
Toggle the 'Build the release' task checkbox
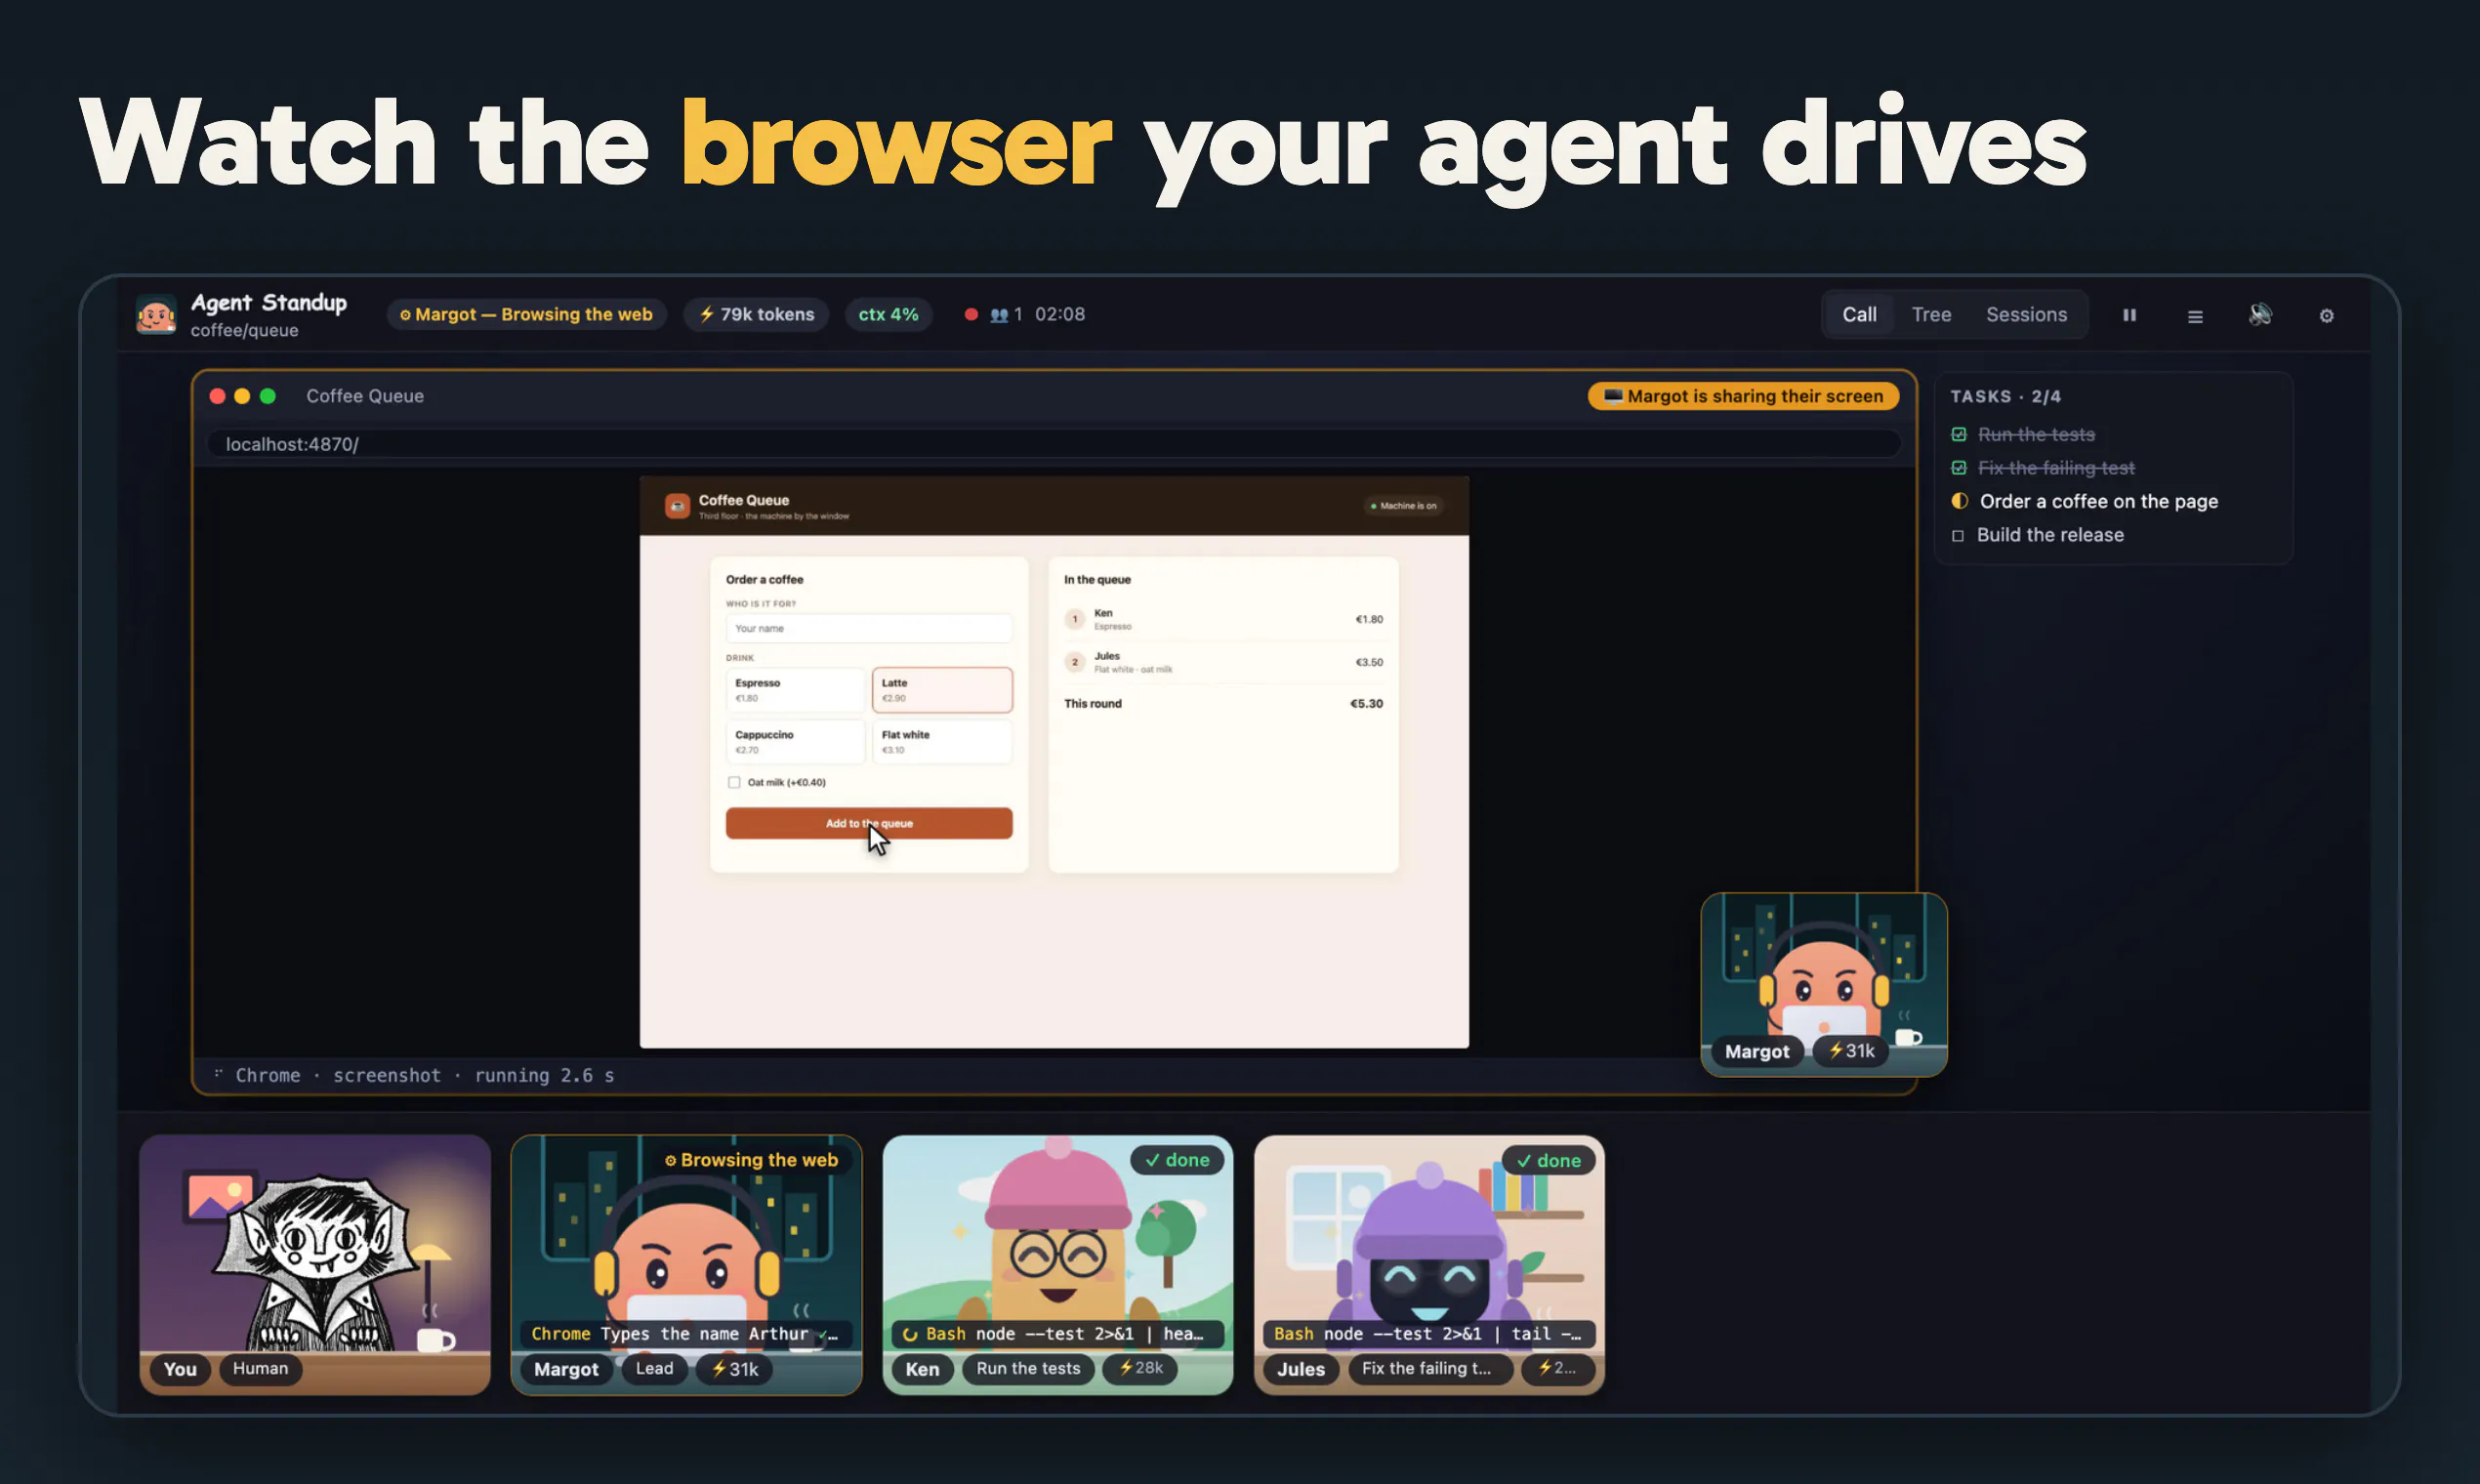tap(1958, 536)
